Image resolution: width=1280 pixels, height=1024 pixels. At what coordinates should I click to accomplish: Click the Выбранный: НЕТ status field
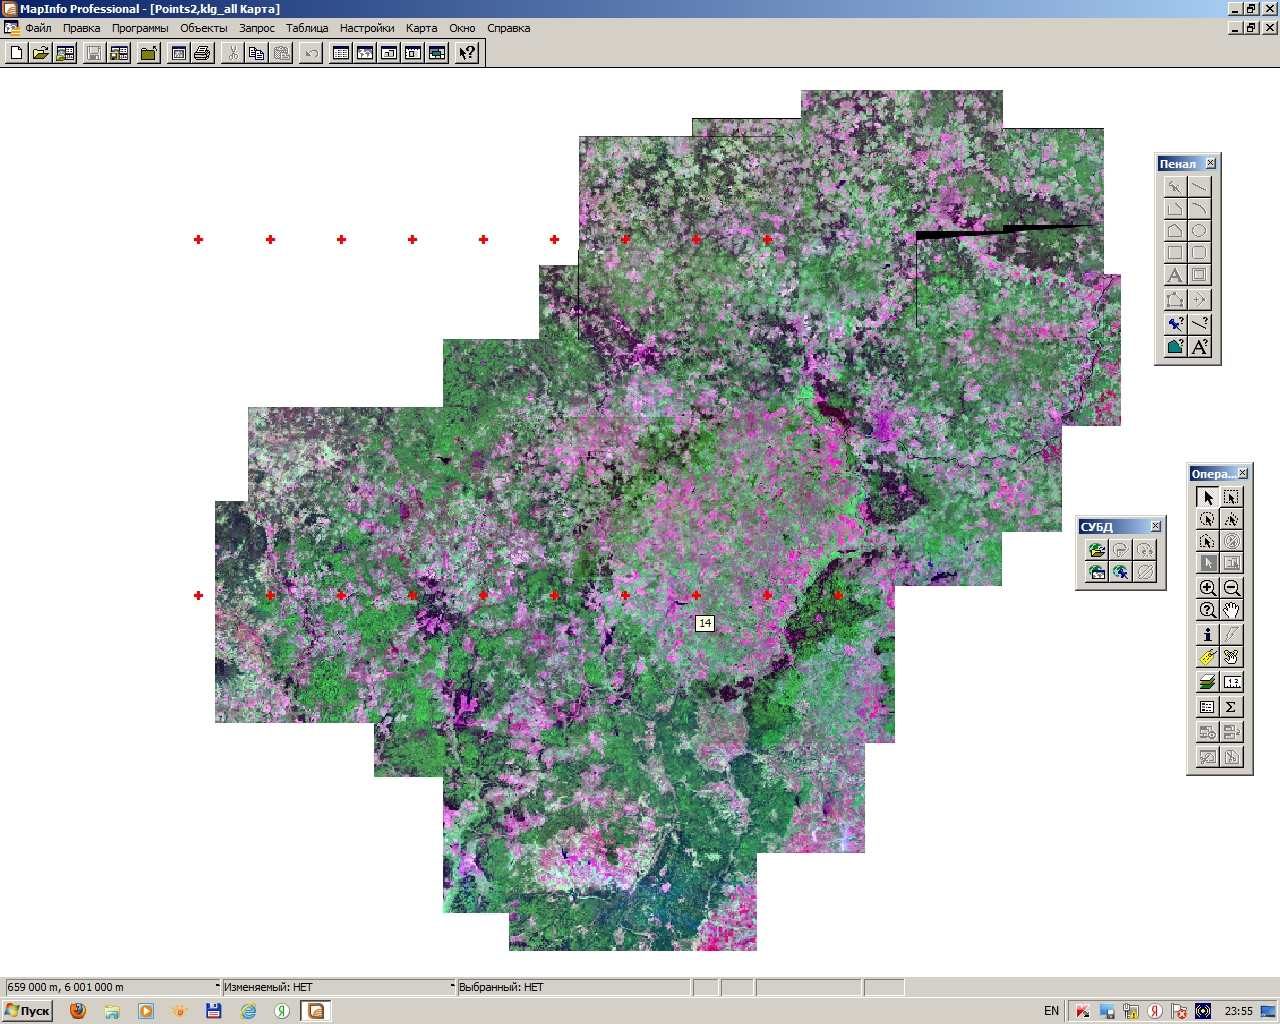pos(573,987)
